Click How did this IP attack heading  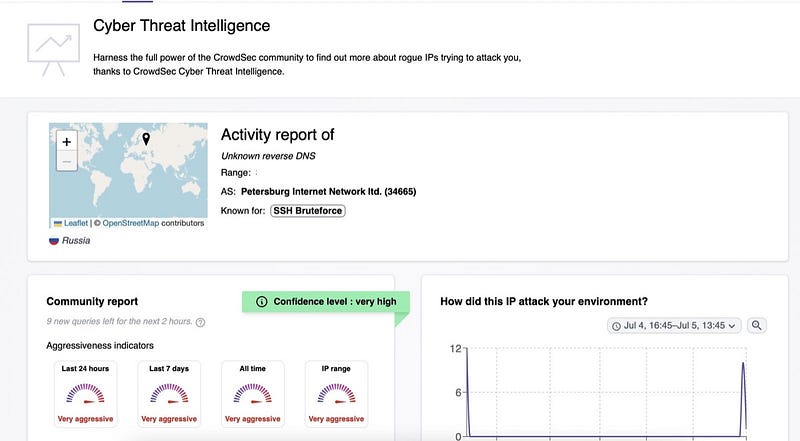click(x=544, y=302)
